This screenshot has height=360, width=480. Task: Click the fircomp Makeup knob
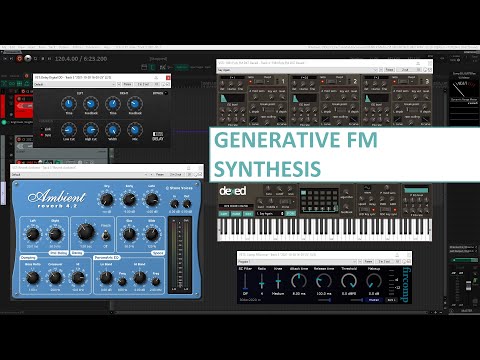click(374, 281)
